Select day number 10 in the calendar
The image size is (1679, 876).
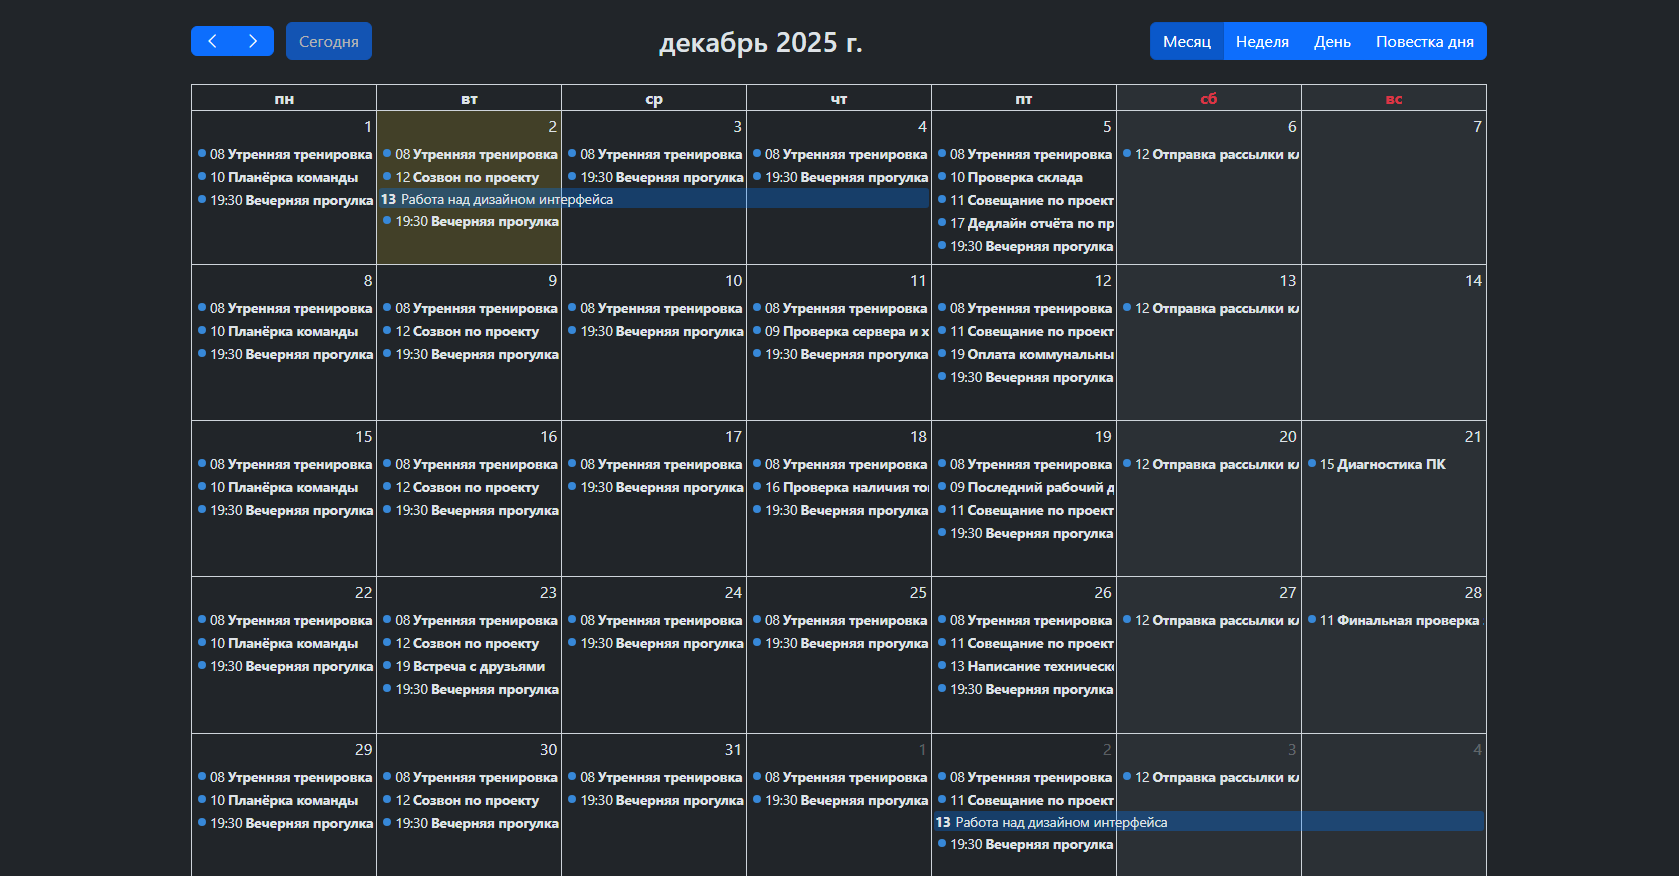point(733,281)
